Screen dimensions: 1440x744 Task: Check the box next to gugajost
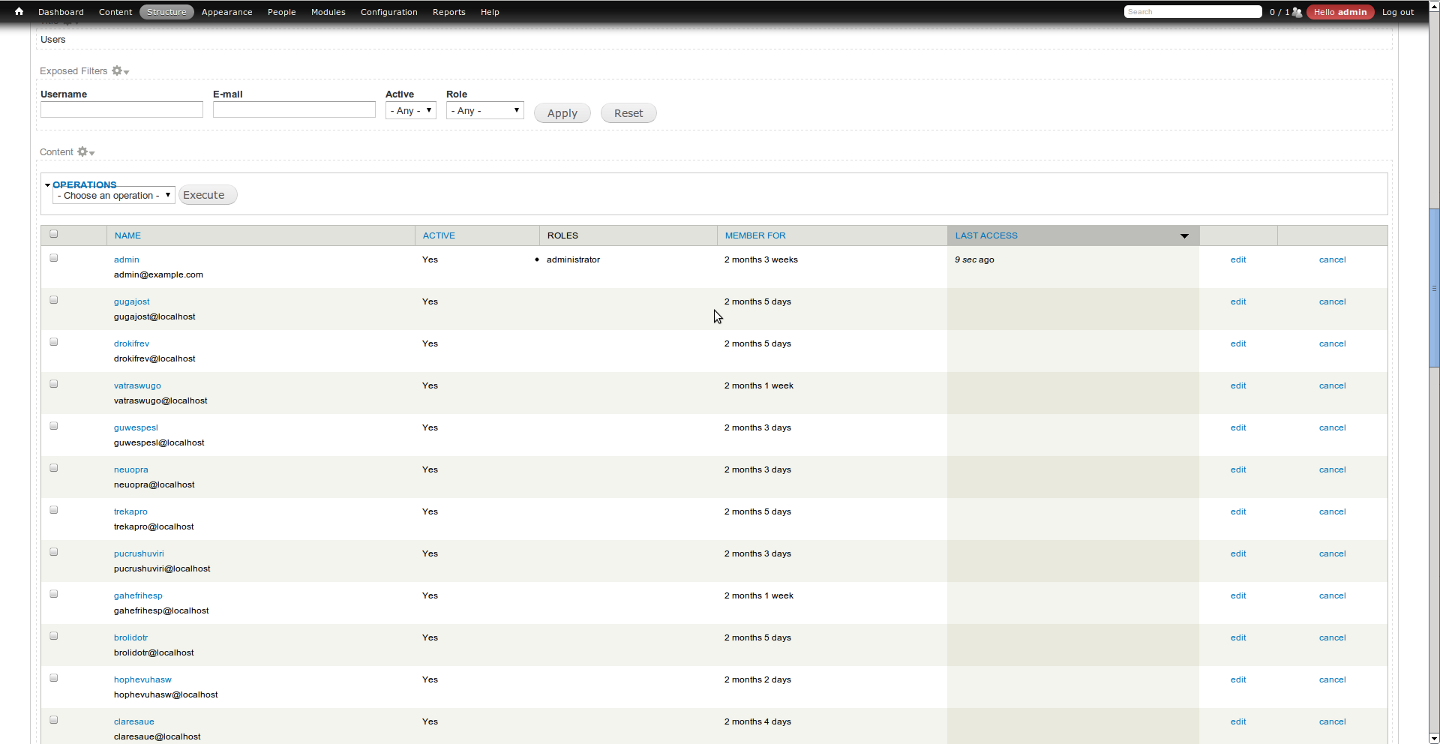point(54,300)
